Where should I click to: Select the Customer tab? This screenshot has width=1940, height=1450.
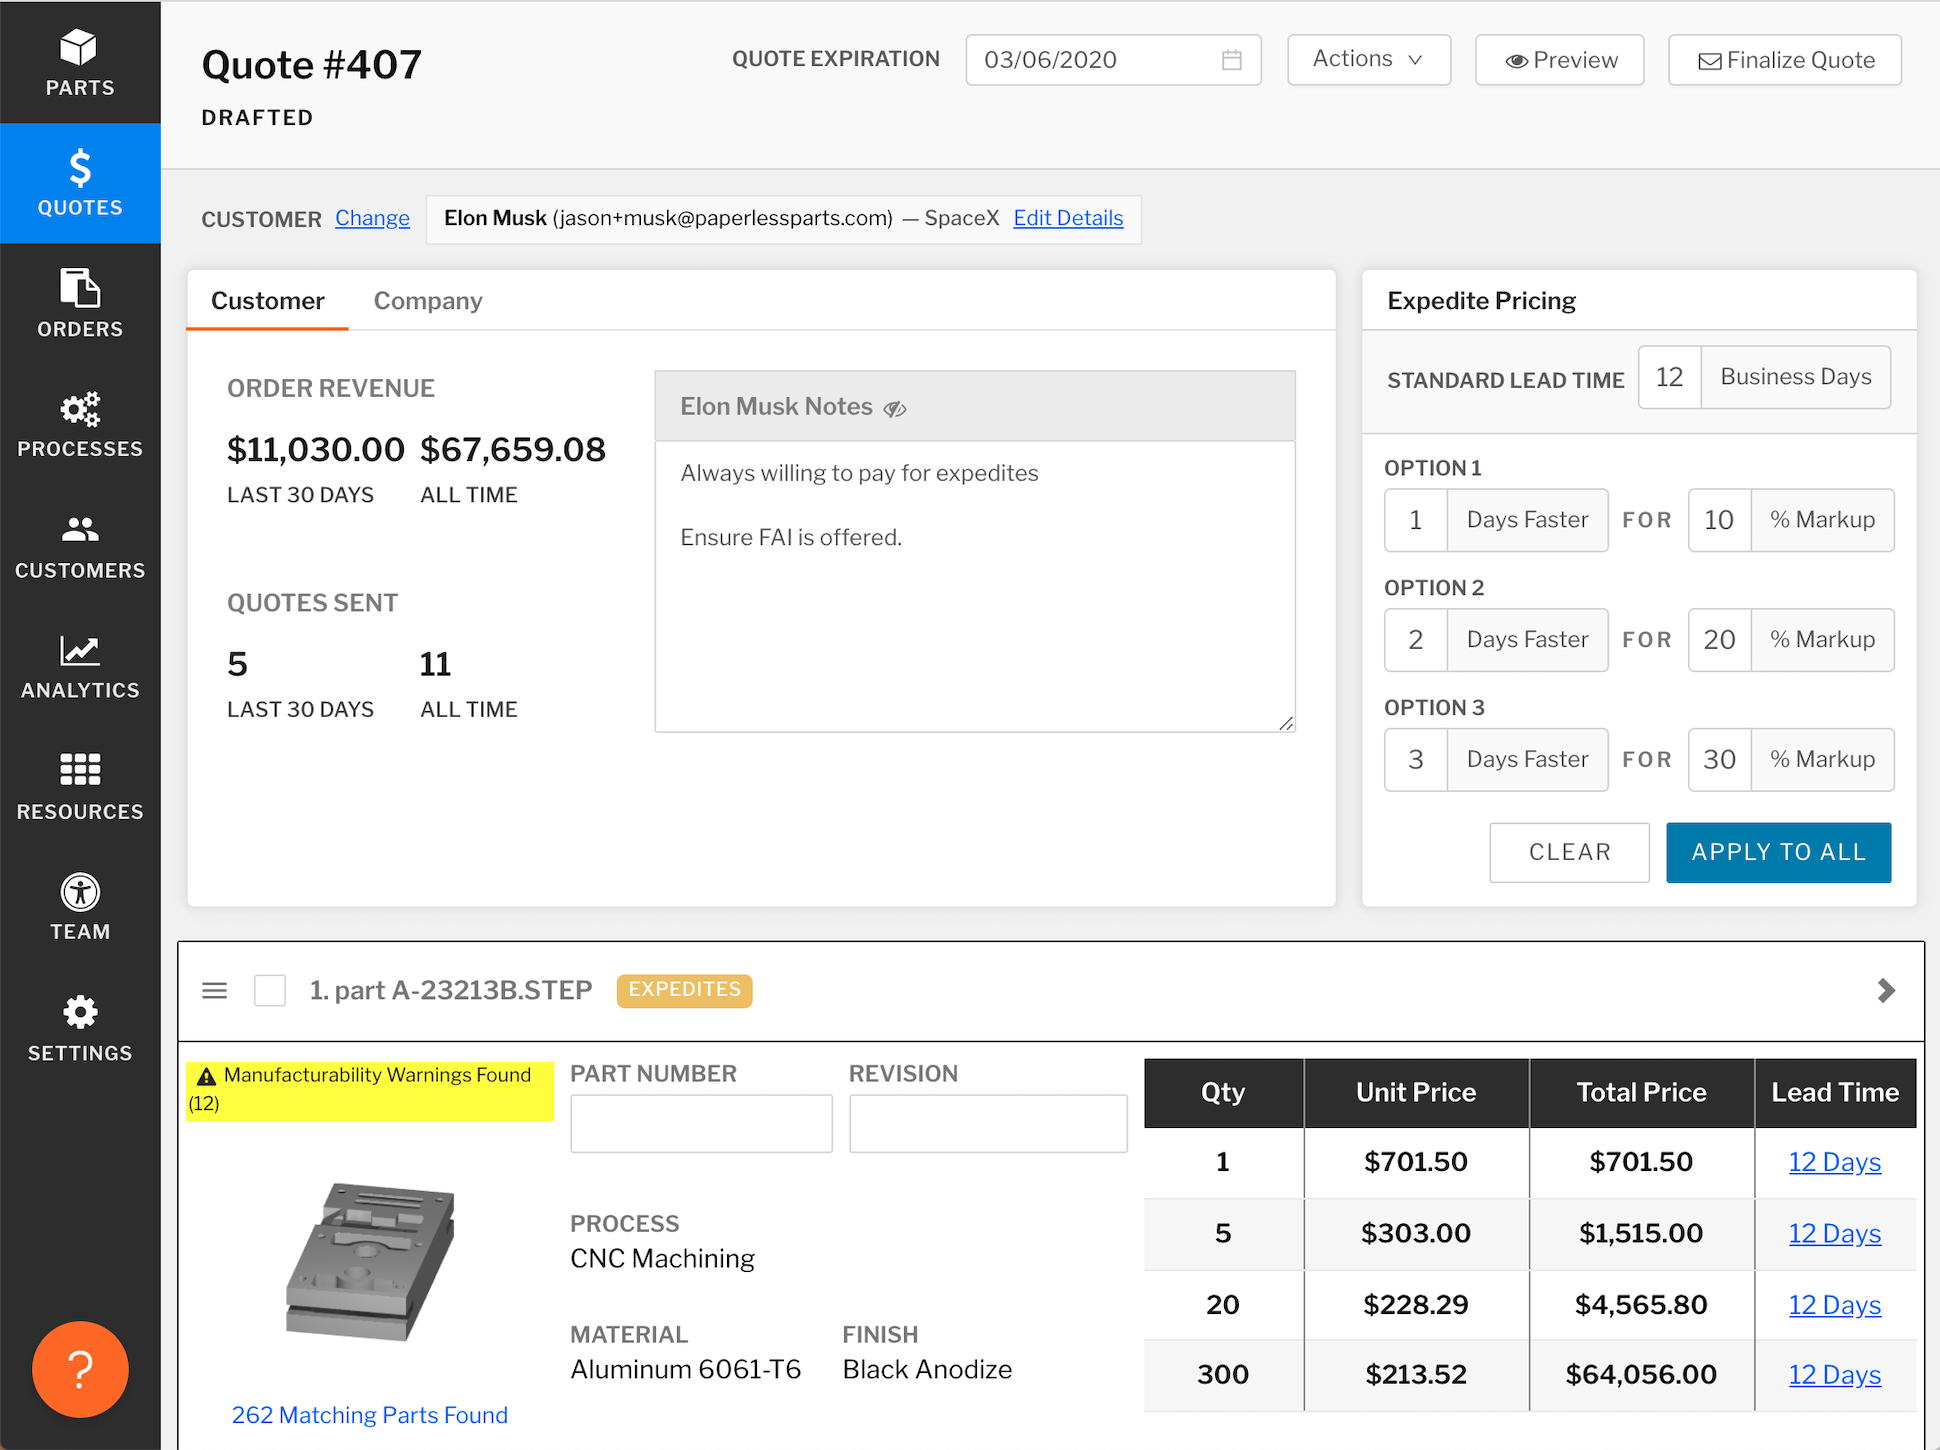[267, 300]
